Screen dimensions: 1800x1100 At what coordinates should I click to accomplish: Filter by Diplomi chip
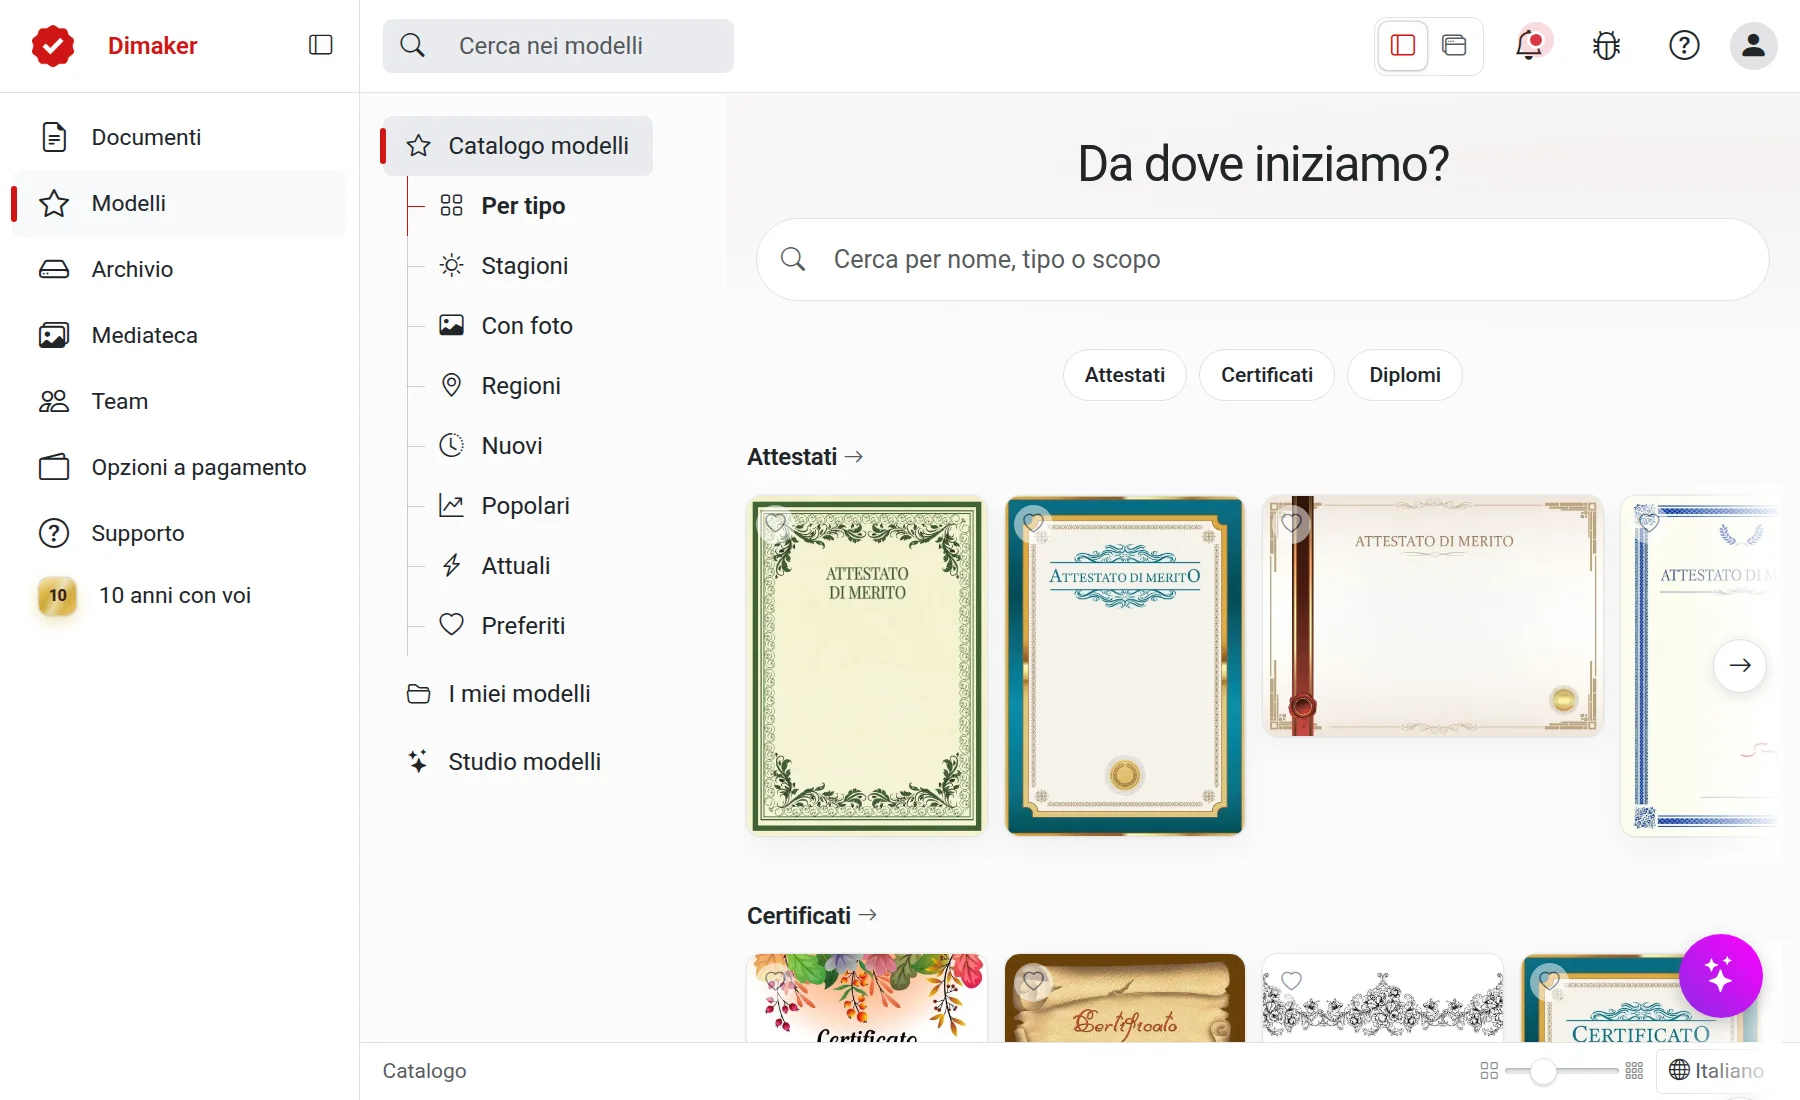click(1405, 375)
